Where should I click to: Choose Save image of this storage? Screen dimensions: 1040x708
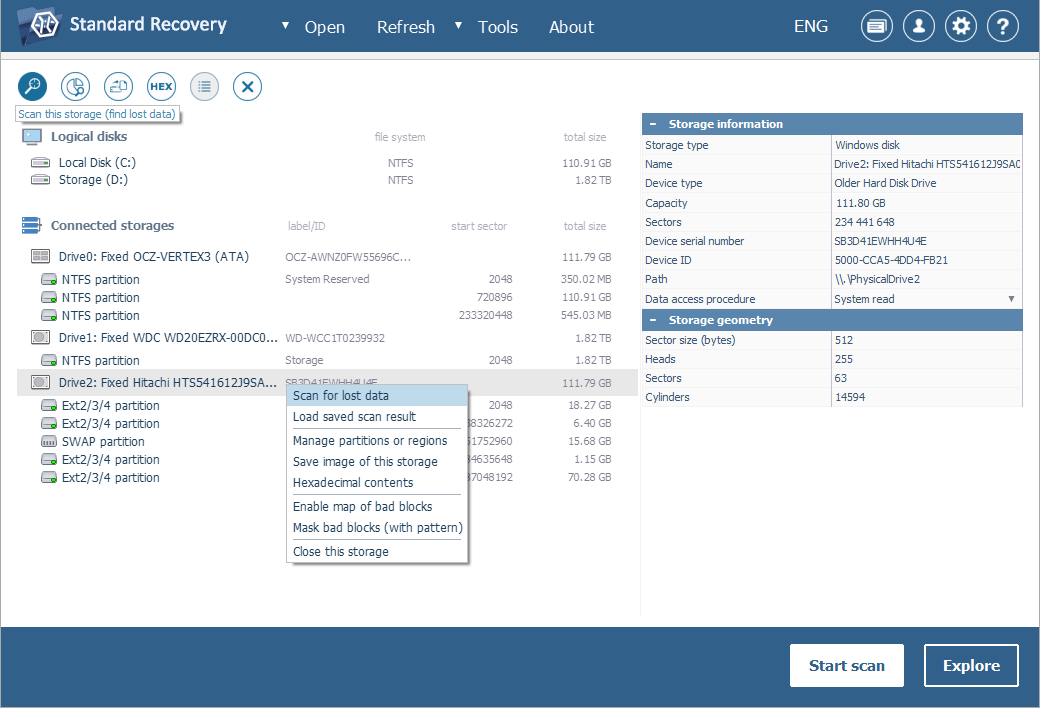click(365, 462)
